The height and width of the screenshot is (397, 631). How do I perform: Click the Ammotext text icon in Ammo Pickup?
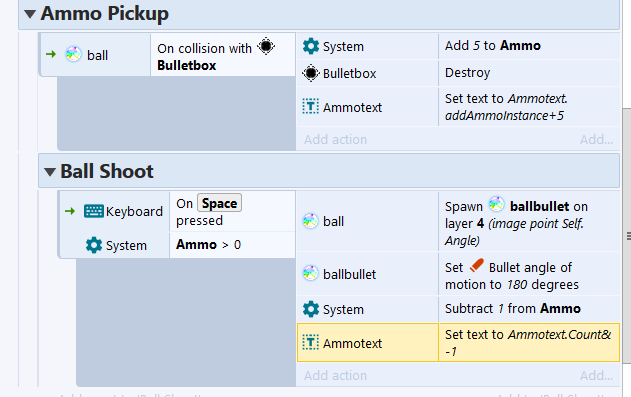tap(310, 107)
